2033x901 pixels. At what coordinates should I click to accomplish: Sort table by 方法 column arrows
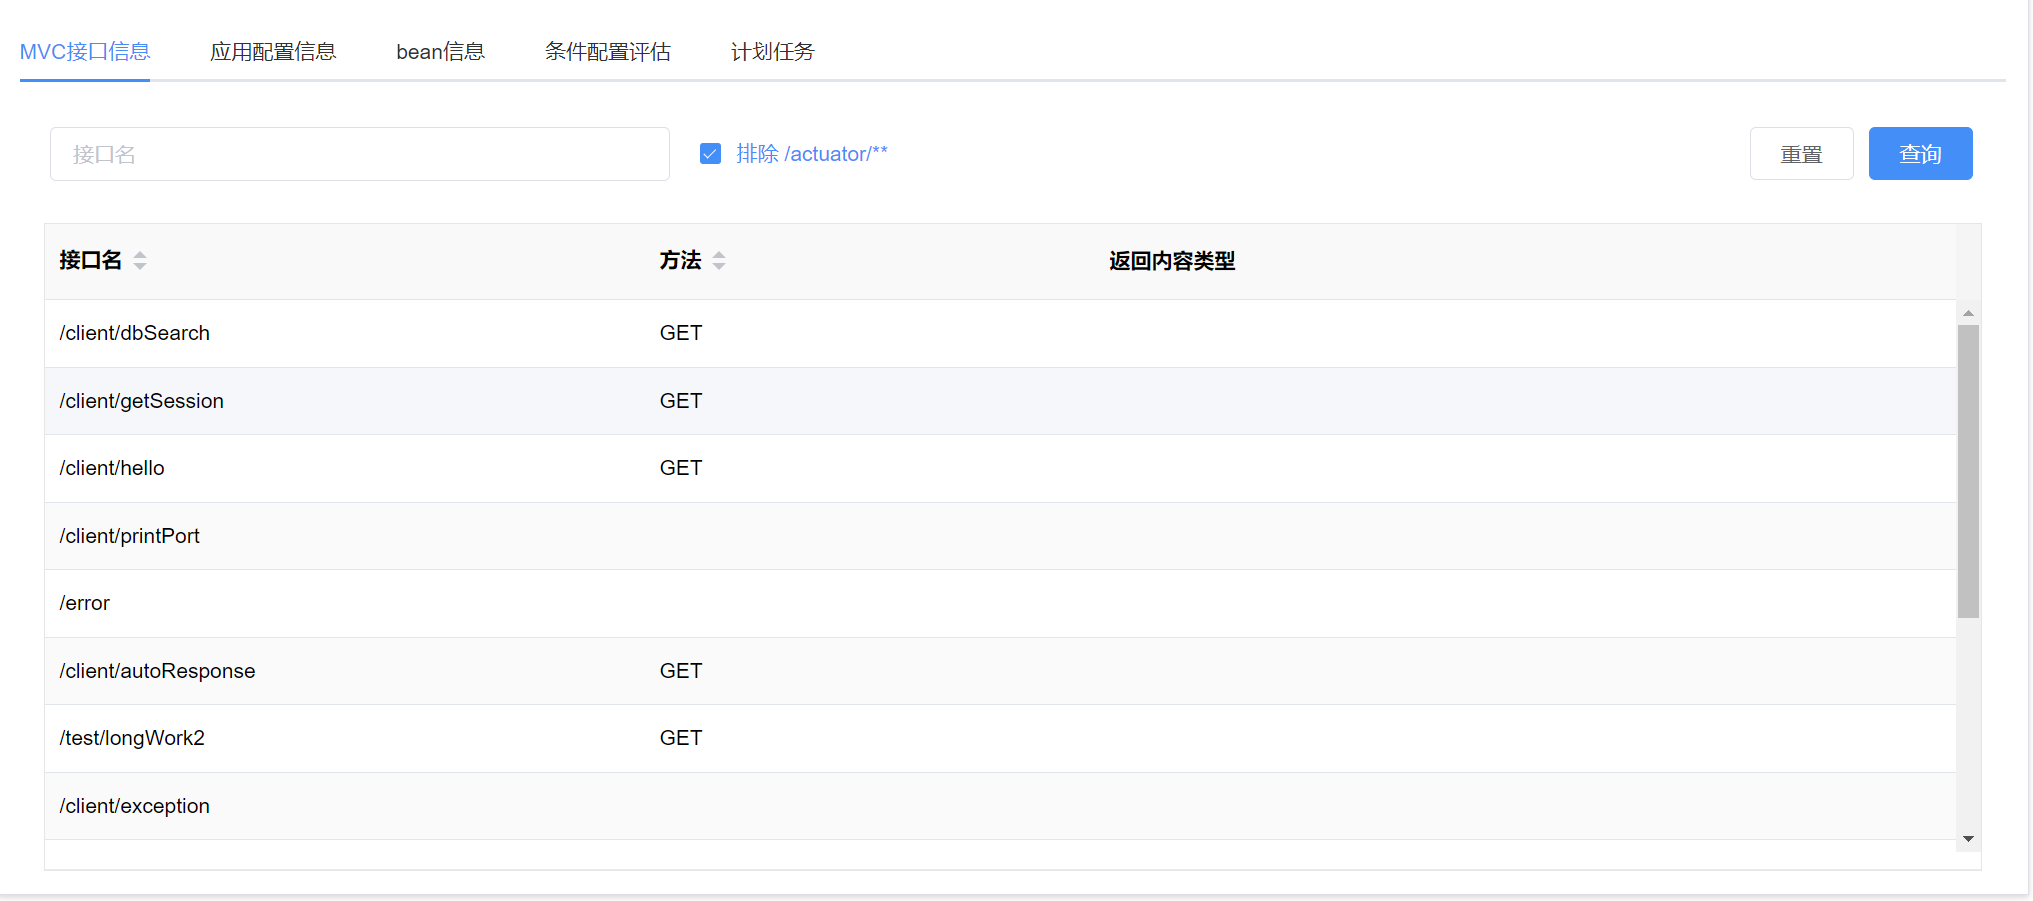click(x=718, y=261)
